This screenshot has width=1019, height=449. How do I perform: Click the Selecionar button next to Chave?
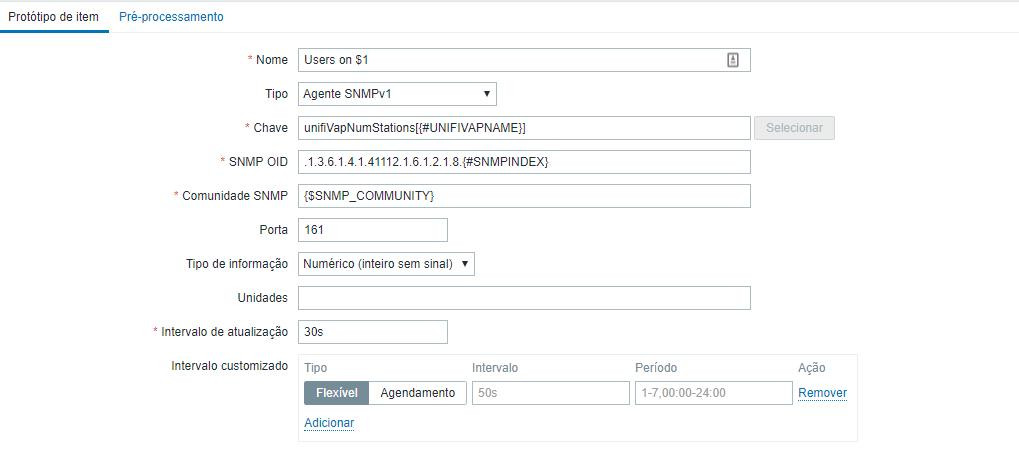(x=794, y=128)
